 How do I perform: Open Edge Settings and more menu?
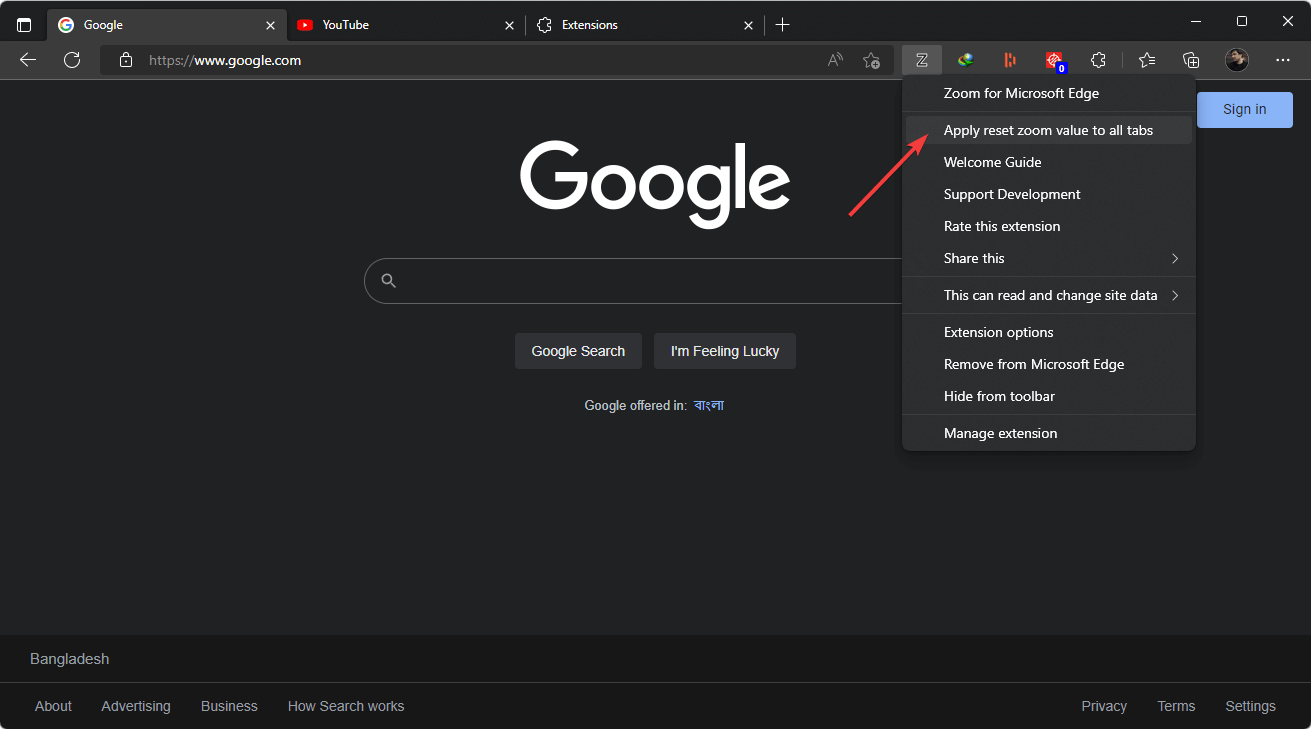(1283, 60)
